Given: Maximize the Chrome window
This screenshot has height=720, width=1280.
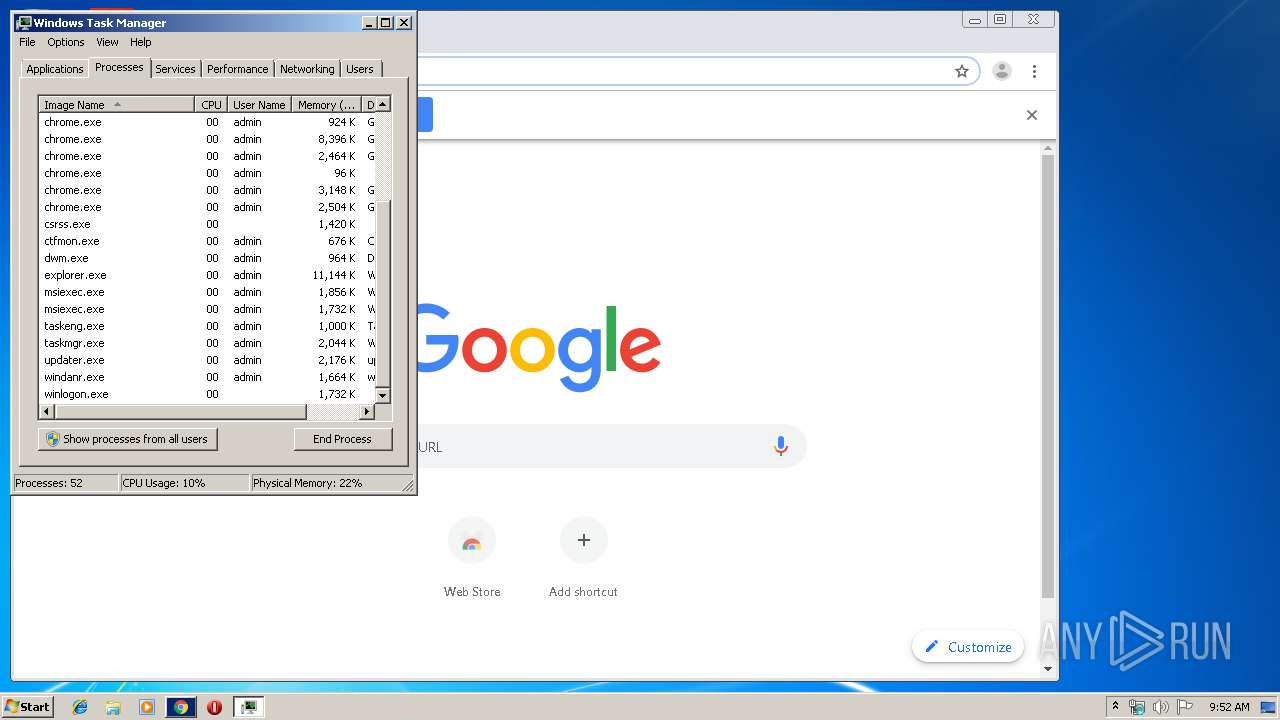Looking at the screenshot, I should [999, 19].
